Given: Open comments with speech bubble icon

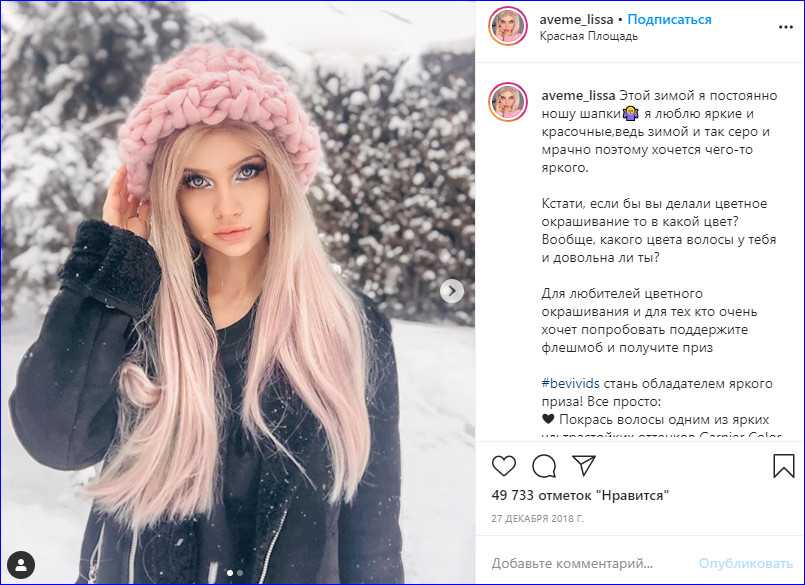Looking at the screenshot, I should 544,466.
